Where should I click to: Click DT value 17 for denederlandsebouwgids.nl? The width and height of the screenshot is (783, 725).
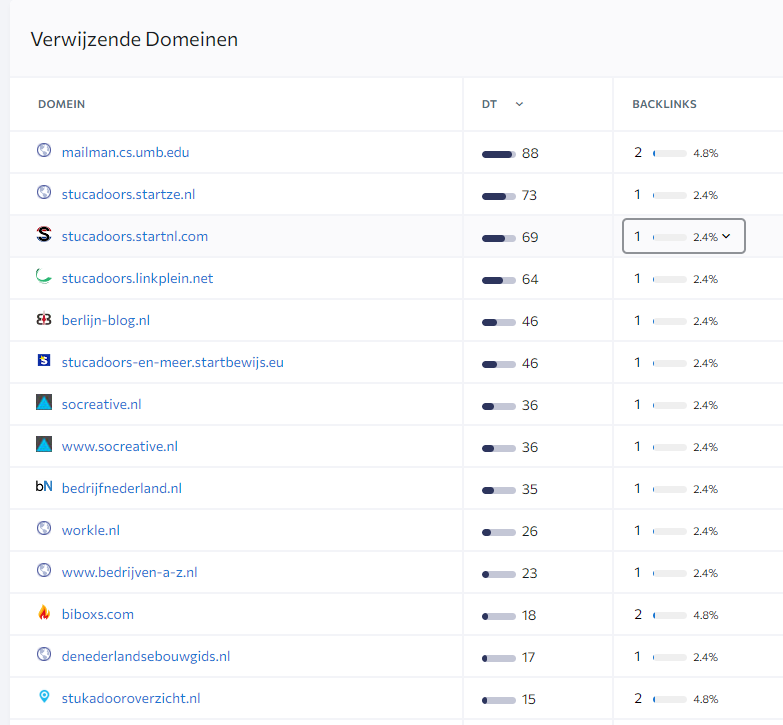[x=528, y=657]
